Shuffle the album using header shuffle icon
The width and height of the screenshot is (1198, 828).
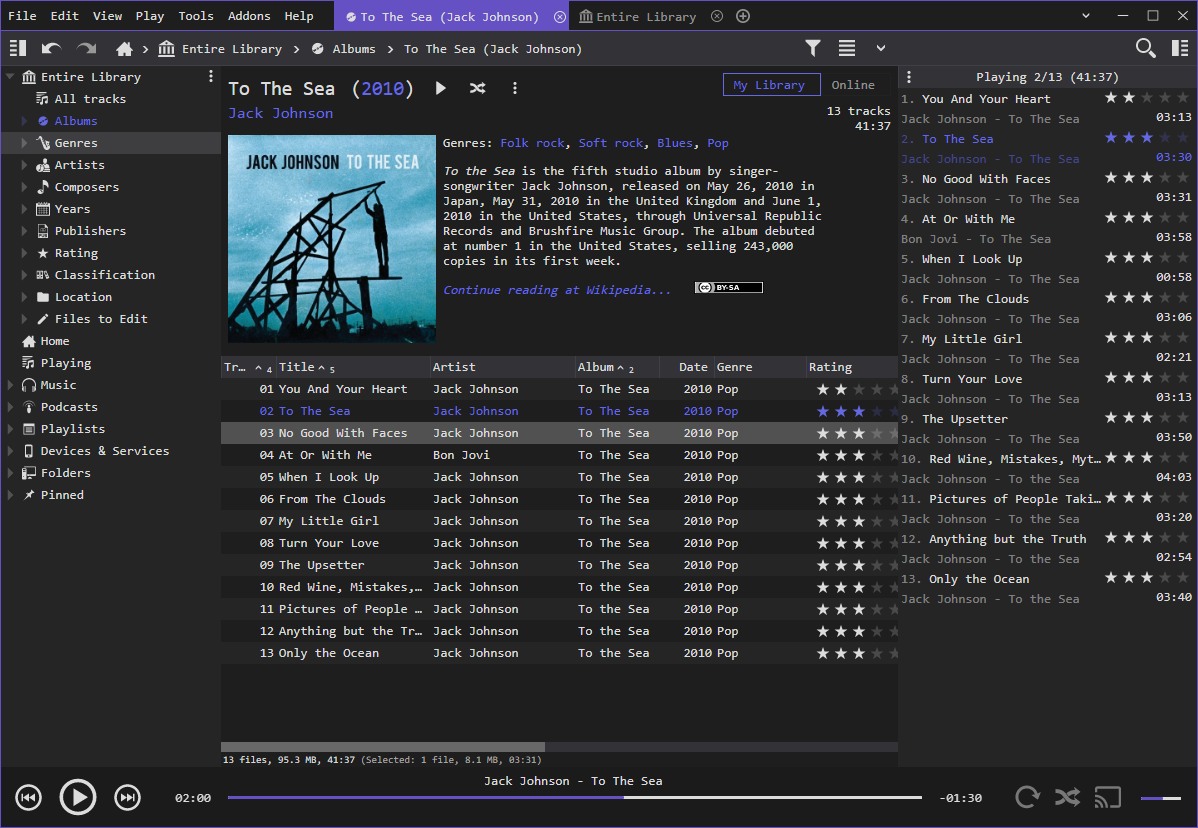[478, 88]
